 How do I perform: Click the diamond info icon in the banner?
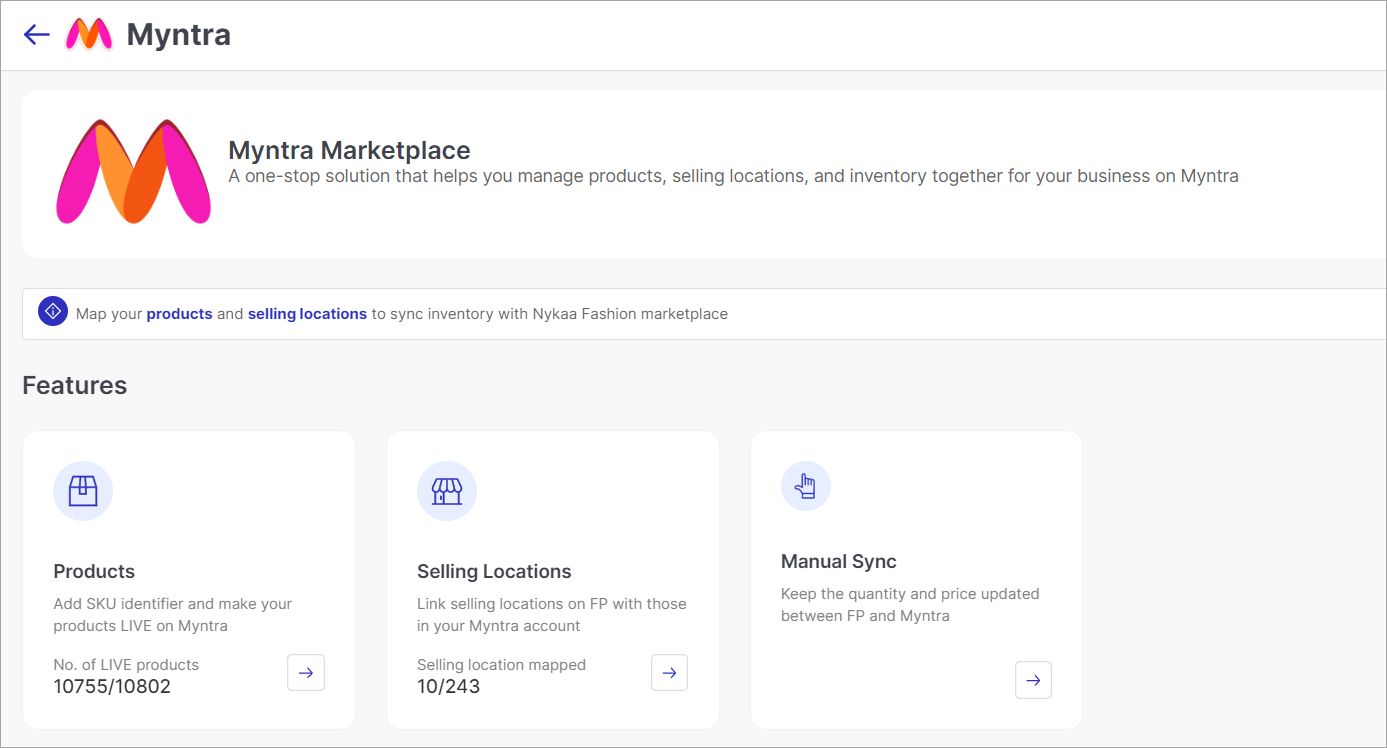pos(52,311)
